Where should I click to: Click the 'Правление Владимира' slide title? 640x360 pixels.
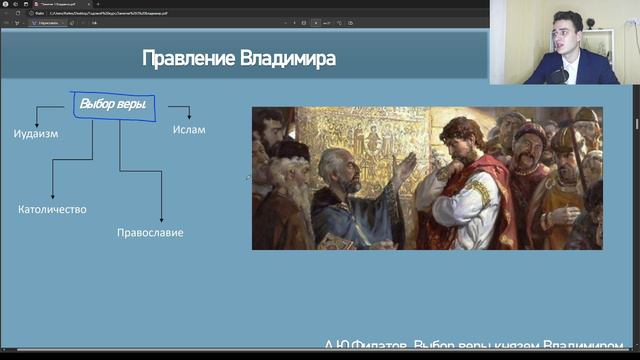239,58
